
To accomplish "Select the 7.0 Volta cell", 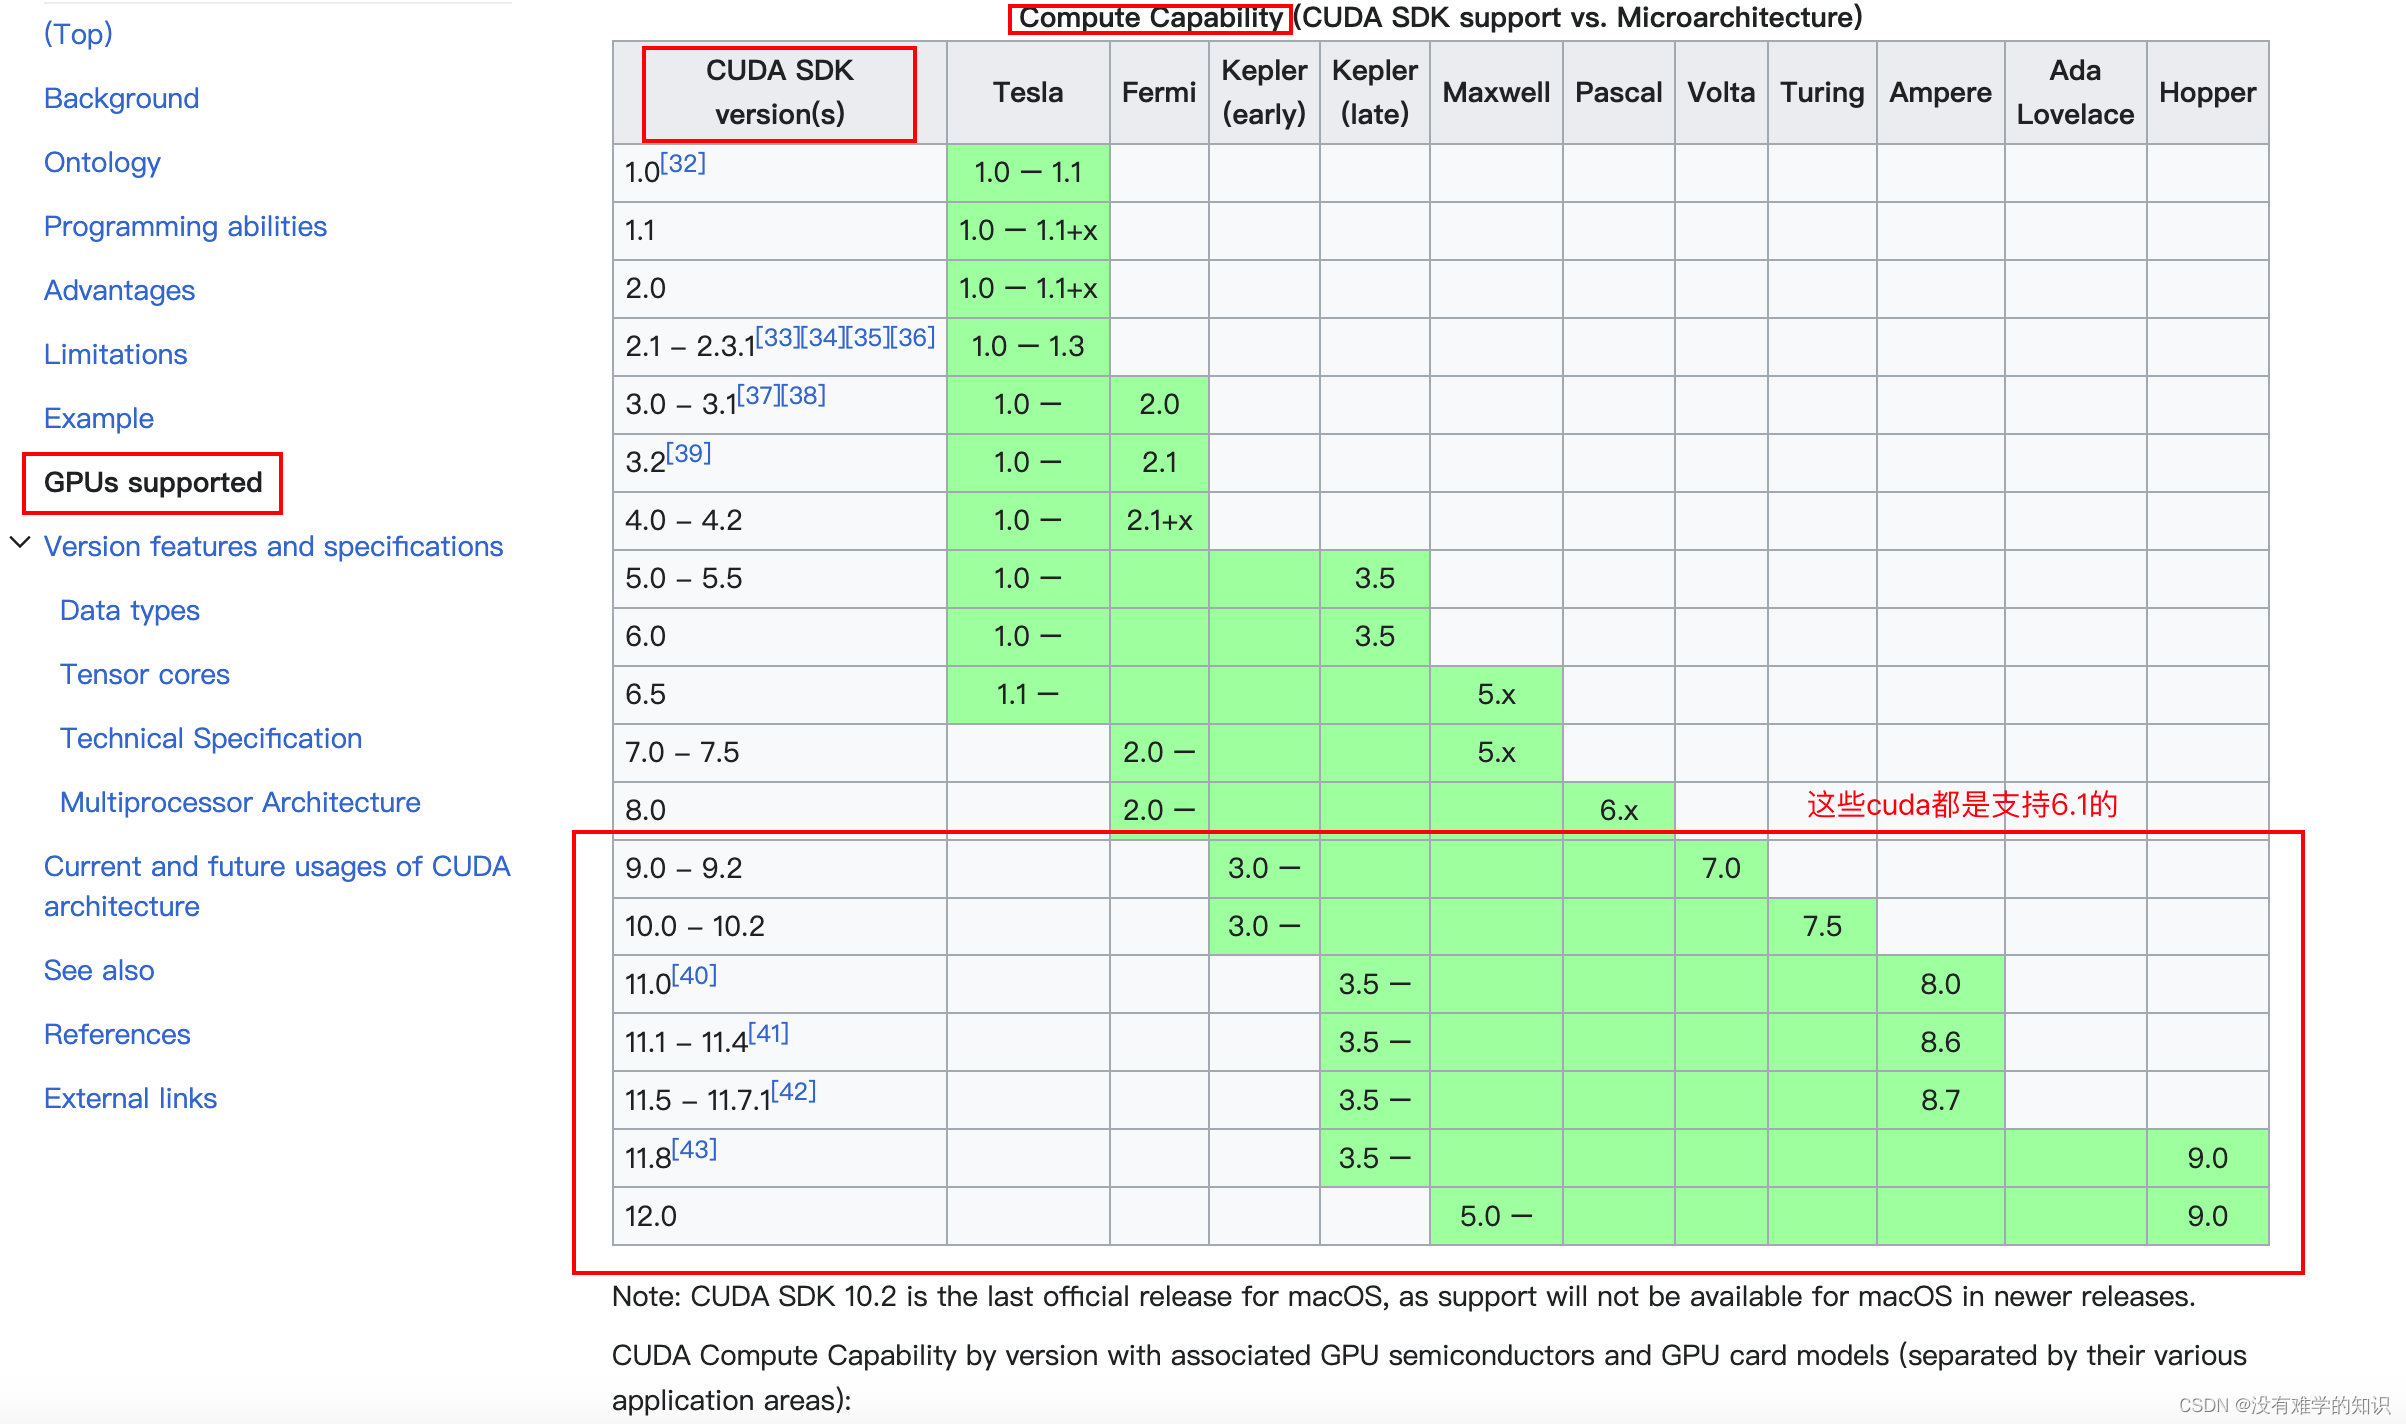I will (1721, 868).
